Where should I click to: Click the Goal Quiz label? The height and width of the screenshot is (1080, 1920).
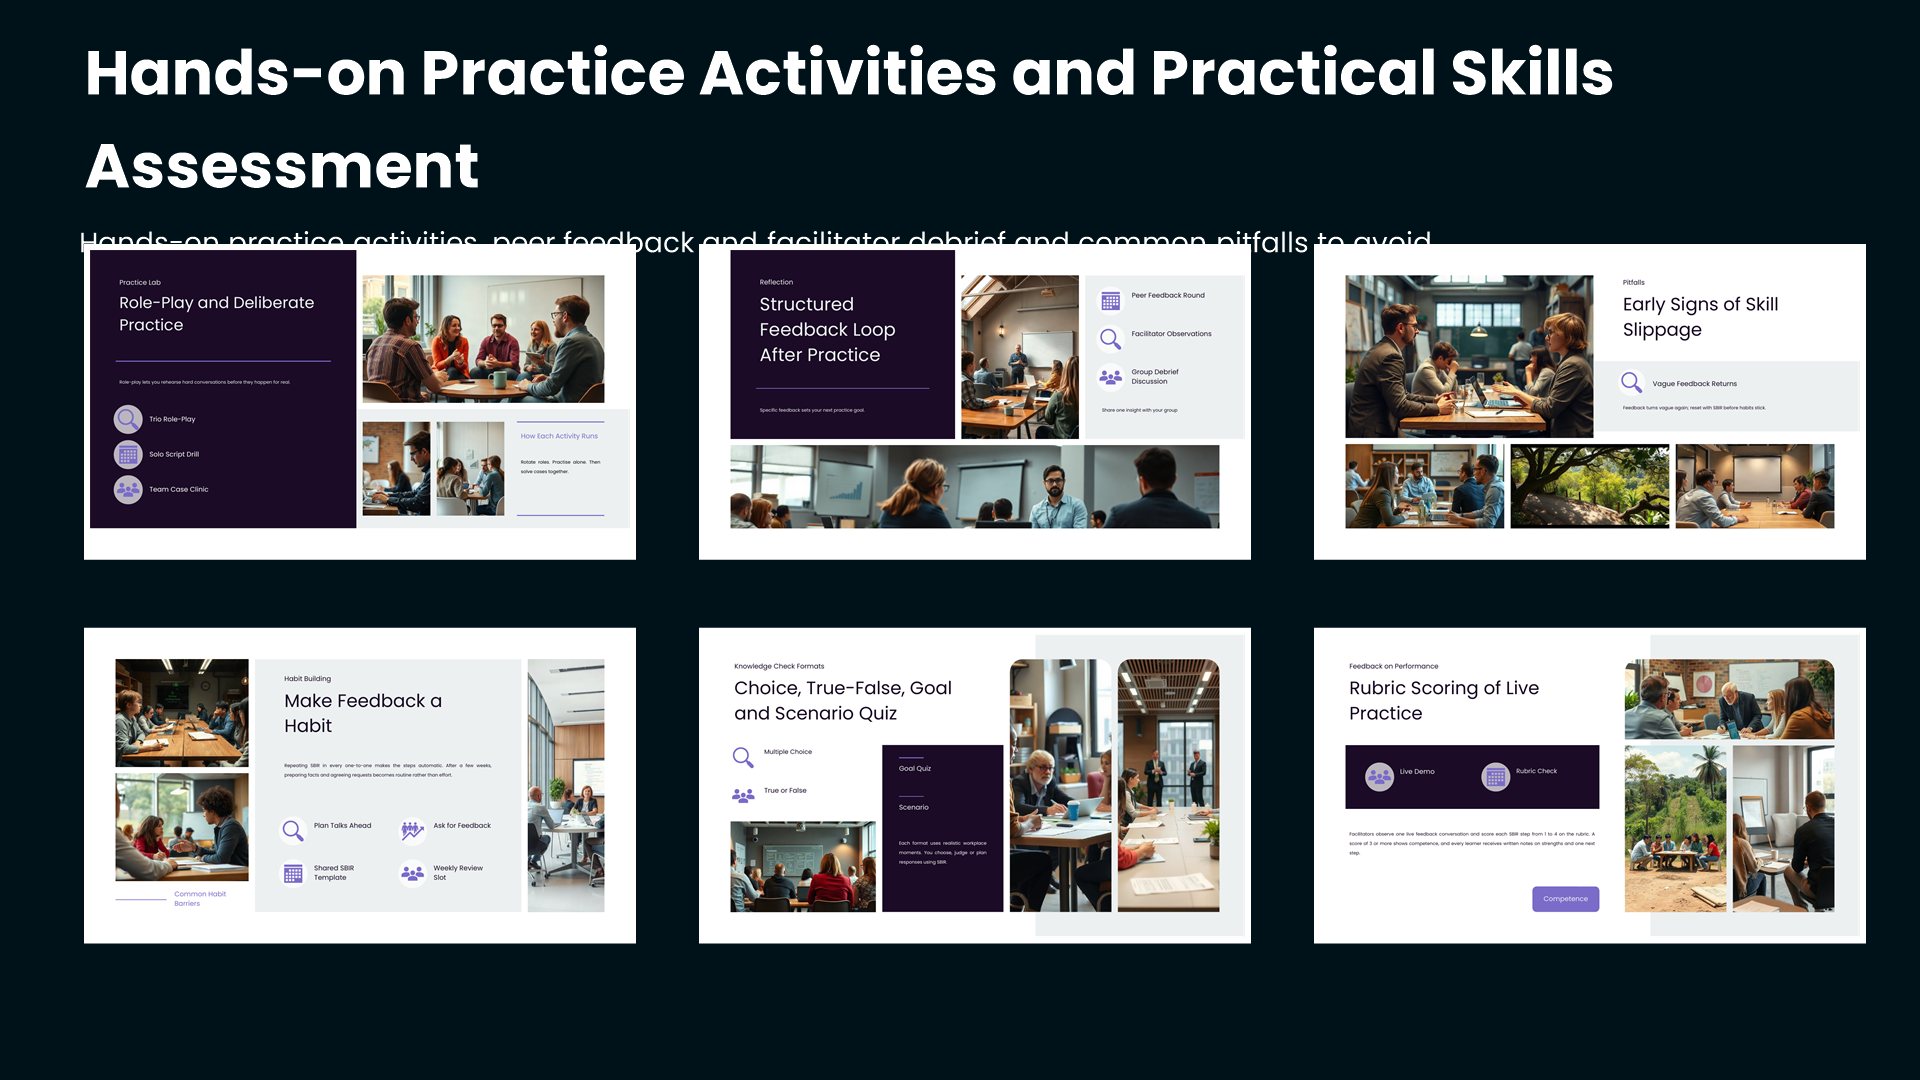[x=914, y=768]
